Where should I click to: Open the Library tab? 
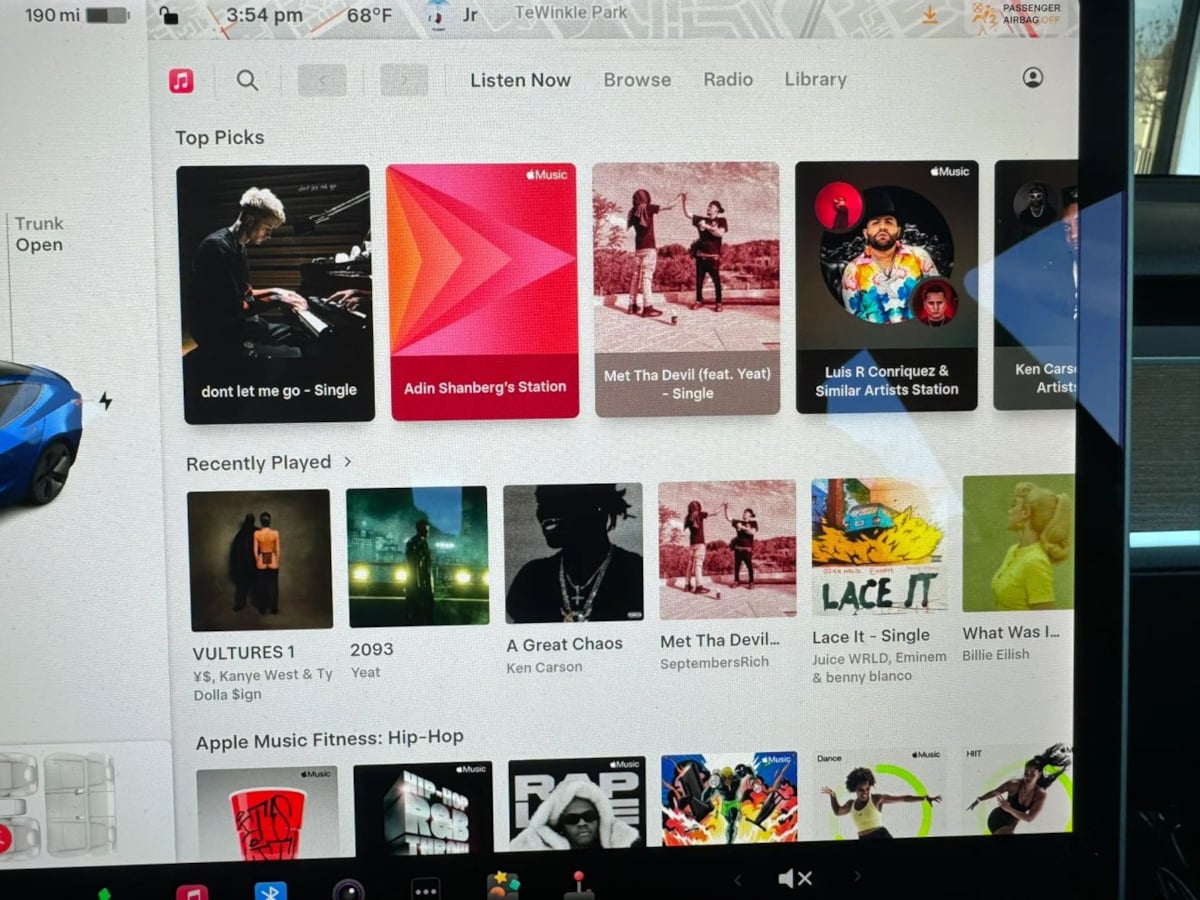(815, 79)
